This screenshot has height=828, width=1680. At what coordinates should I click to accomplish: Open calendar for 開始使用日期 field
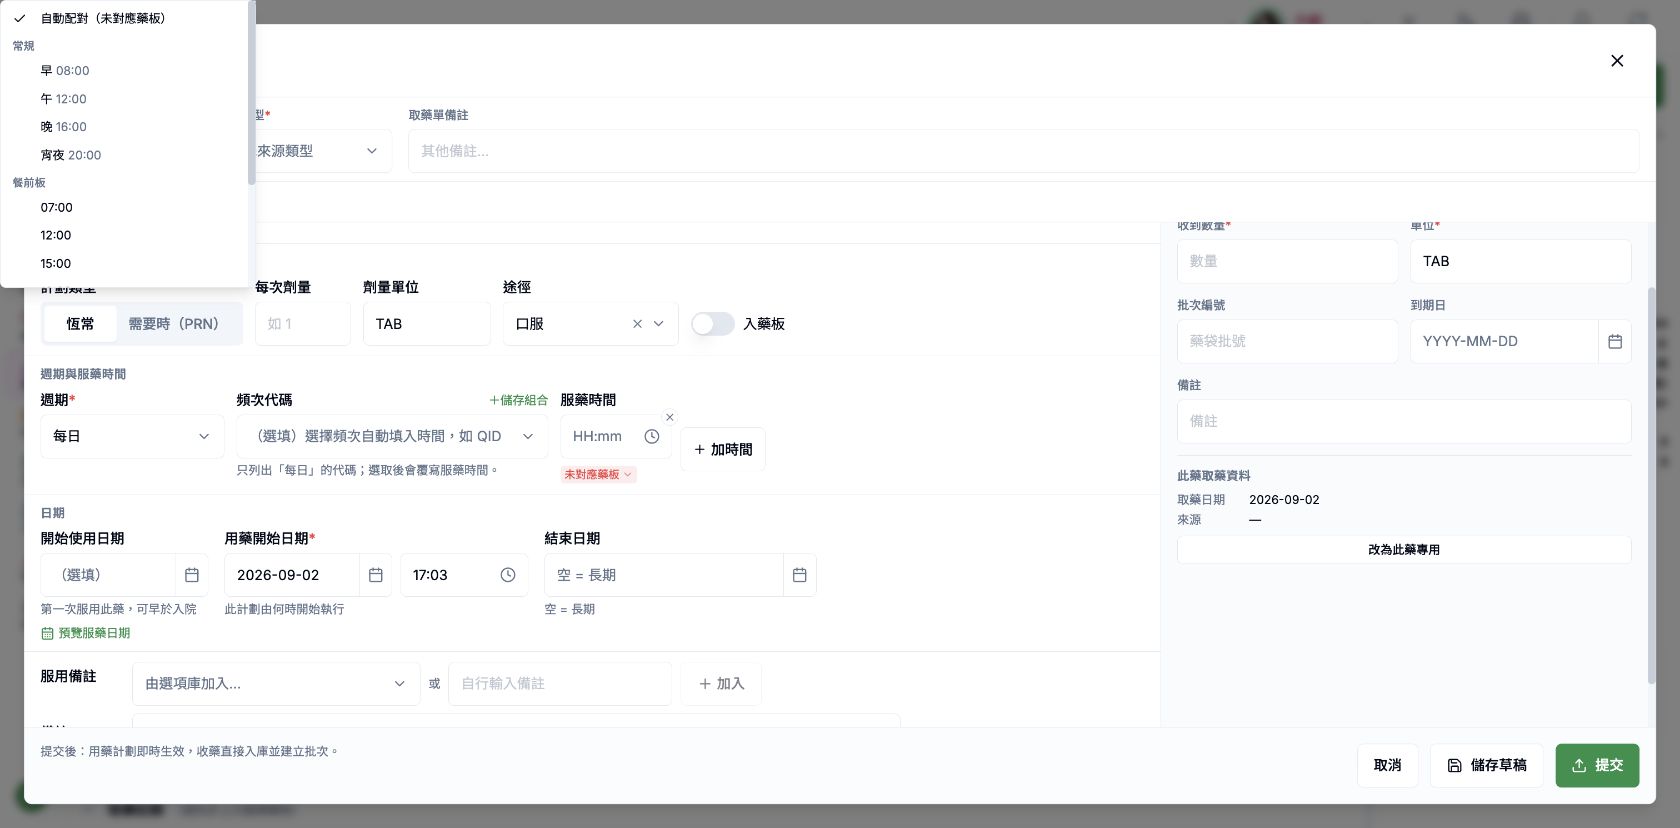[x=192, y=575]
